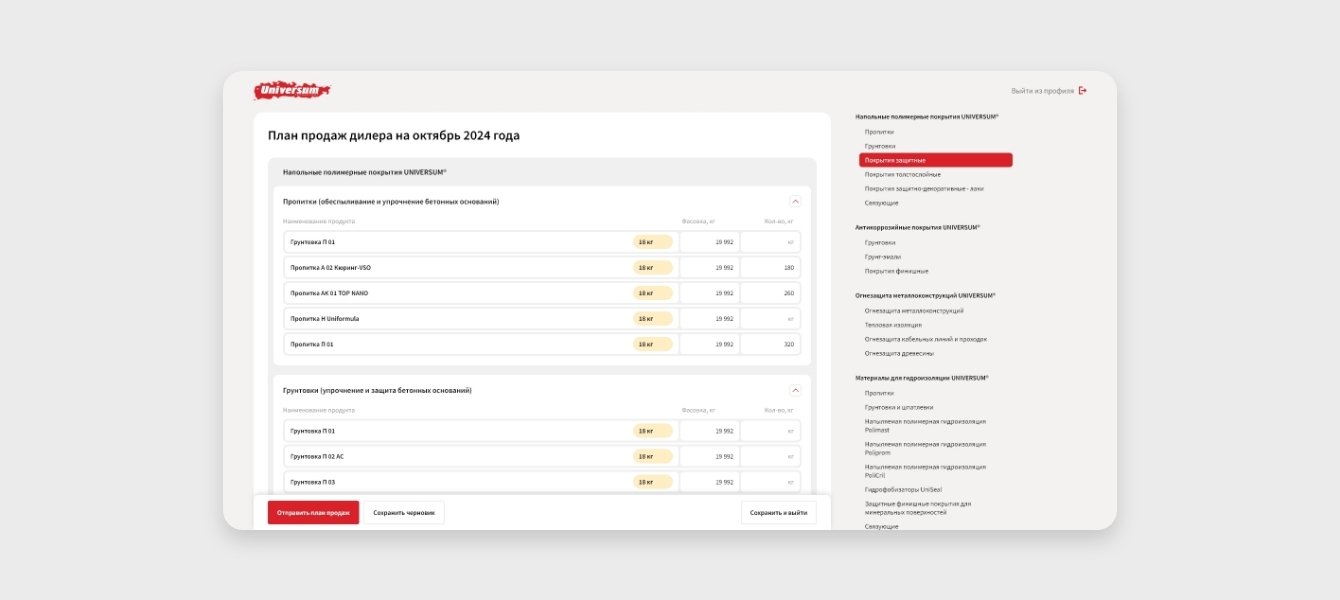
Task: Open Покрытия финишные in sidebar
Action: (896, 270)
